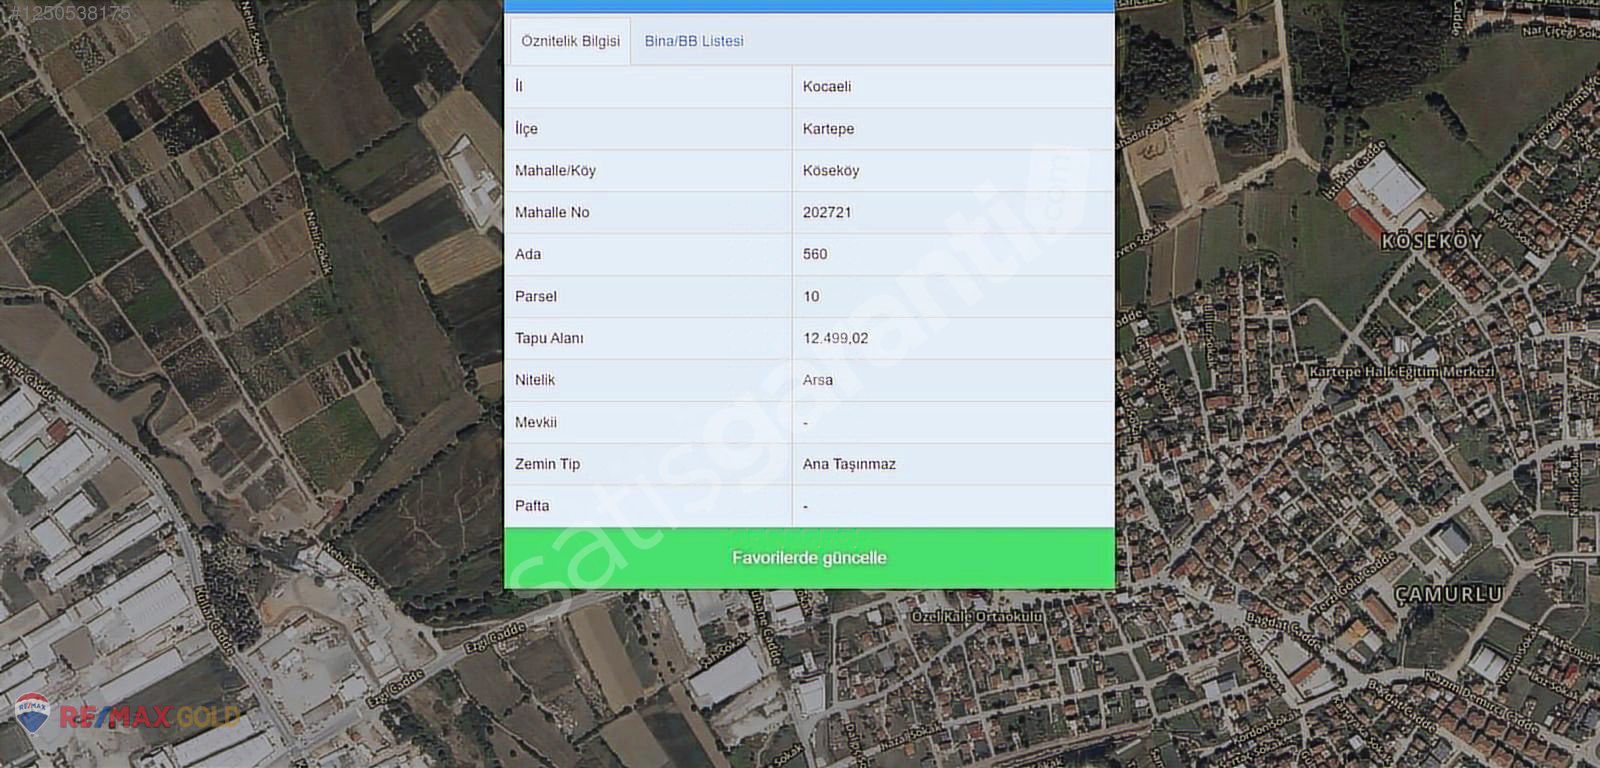
Task: Click the listing number #1250538175
Action: pos(66,13)
